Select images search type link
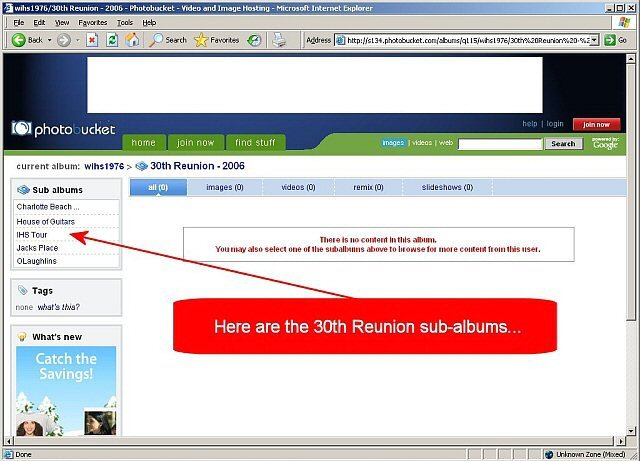Image resolution: width=640 pixels, height=461 pixels. (x=393, y=143)
